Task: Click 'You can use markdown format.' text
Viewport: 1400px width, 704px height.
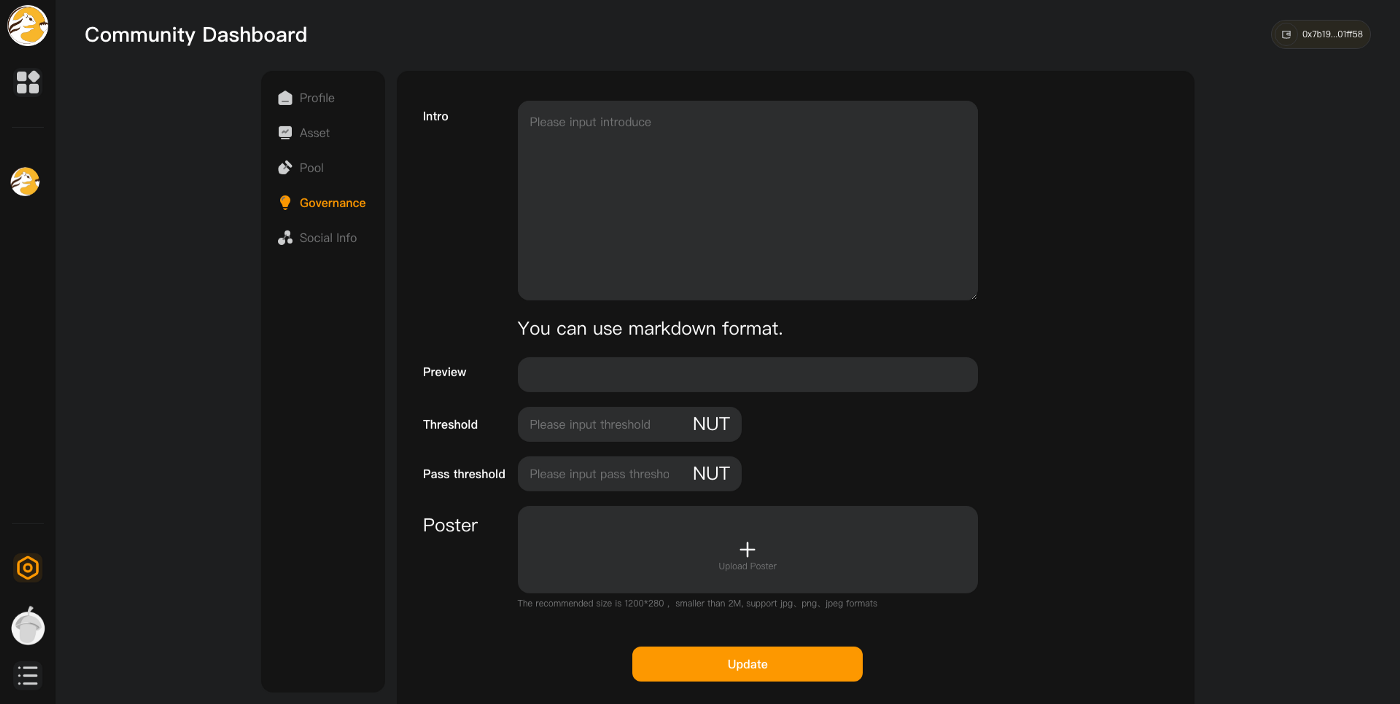Action: 650,328
